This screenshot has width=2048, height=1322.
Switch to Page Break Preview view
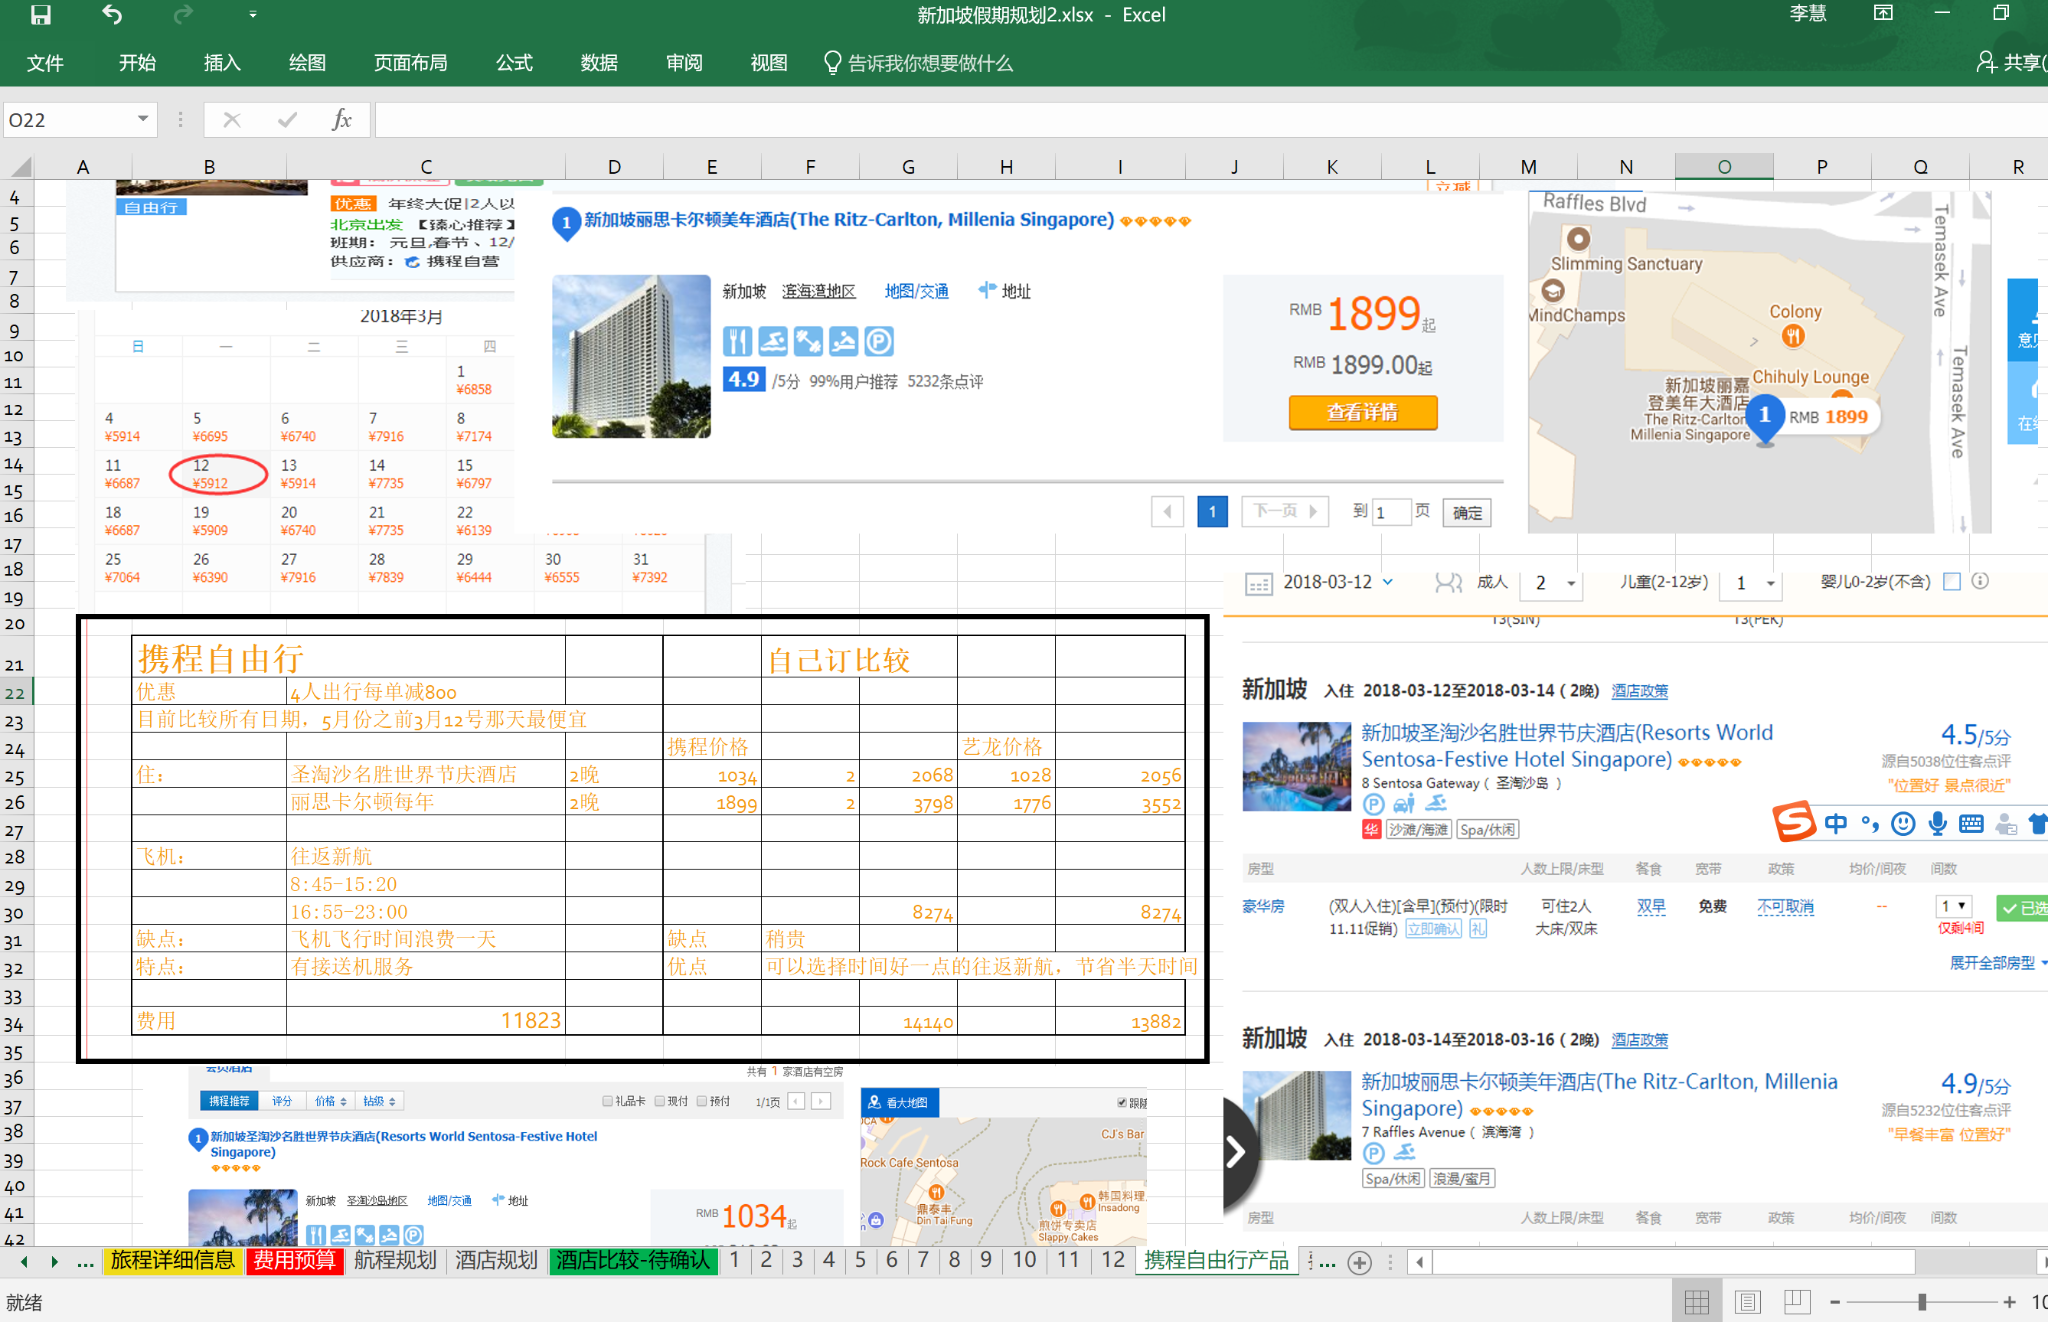point(1797,1302)
